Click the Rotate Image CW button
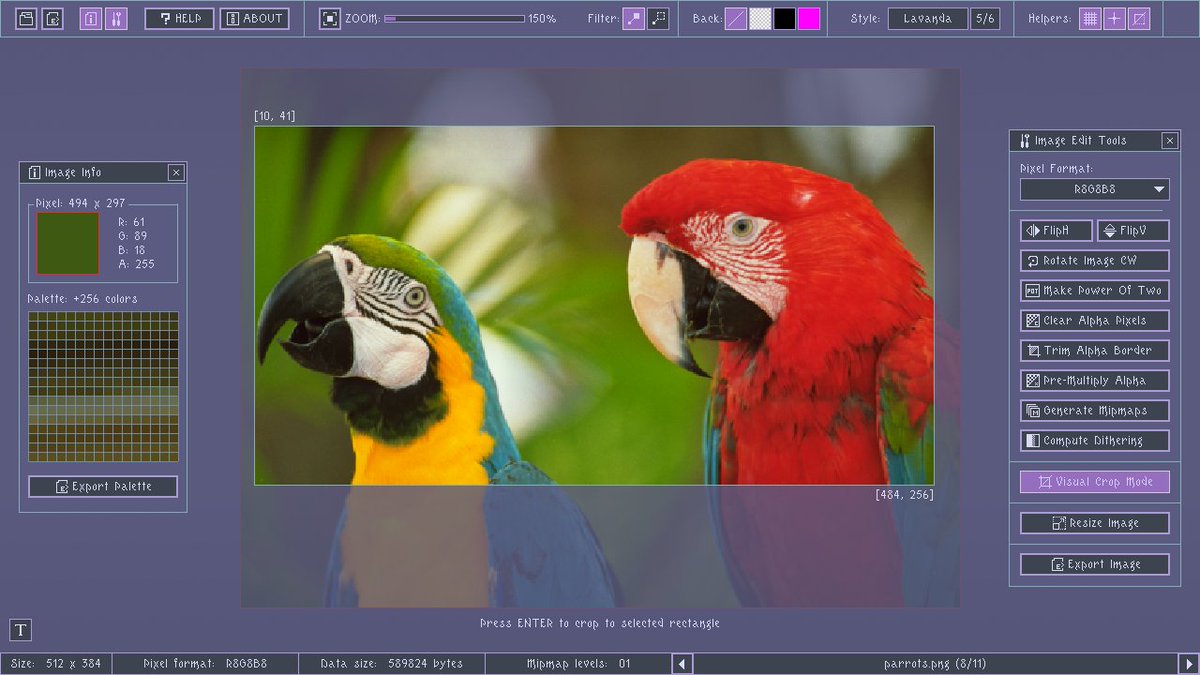This screenshot has height=675, width=1200. pos(1093,260)
